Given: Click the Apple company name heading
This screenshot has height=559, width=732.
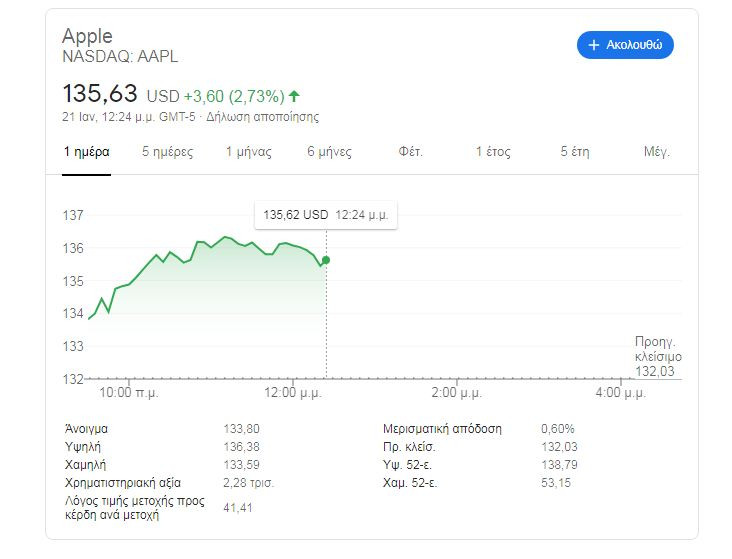Looking at the screenshot, I should click(88, 36).
